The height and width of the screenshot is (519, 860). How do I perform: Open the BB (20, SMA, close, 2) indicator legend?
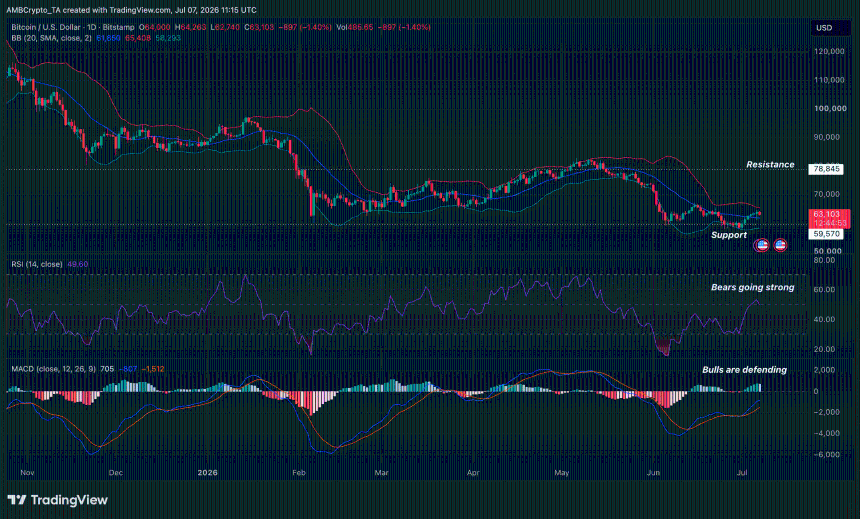[52, 38]
